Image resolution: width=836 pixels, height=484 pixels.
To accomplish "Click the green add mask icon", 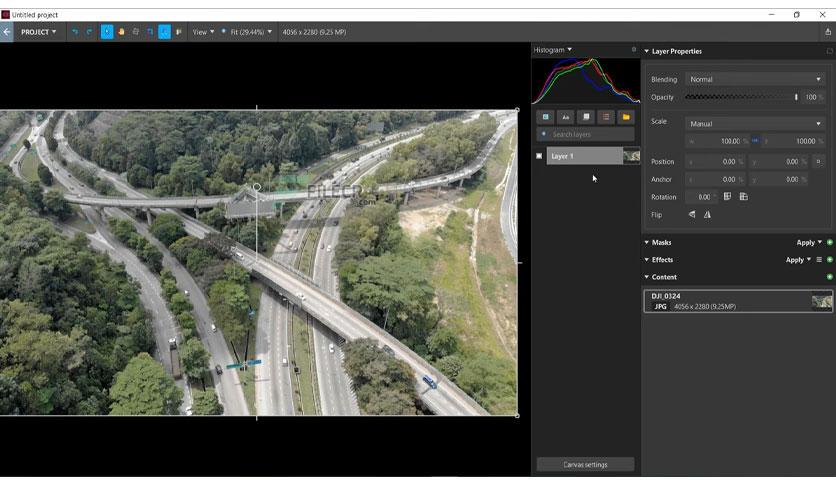I will [830, 243].
